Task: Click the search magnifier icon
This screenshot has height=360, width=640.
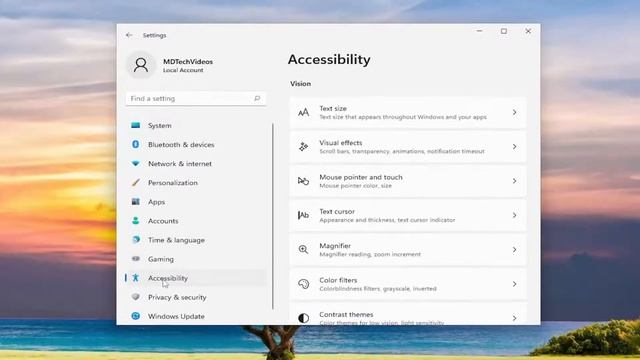Action: pyautogui.click(x=257, y=98)
